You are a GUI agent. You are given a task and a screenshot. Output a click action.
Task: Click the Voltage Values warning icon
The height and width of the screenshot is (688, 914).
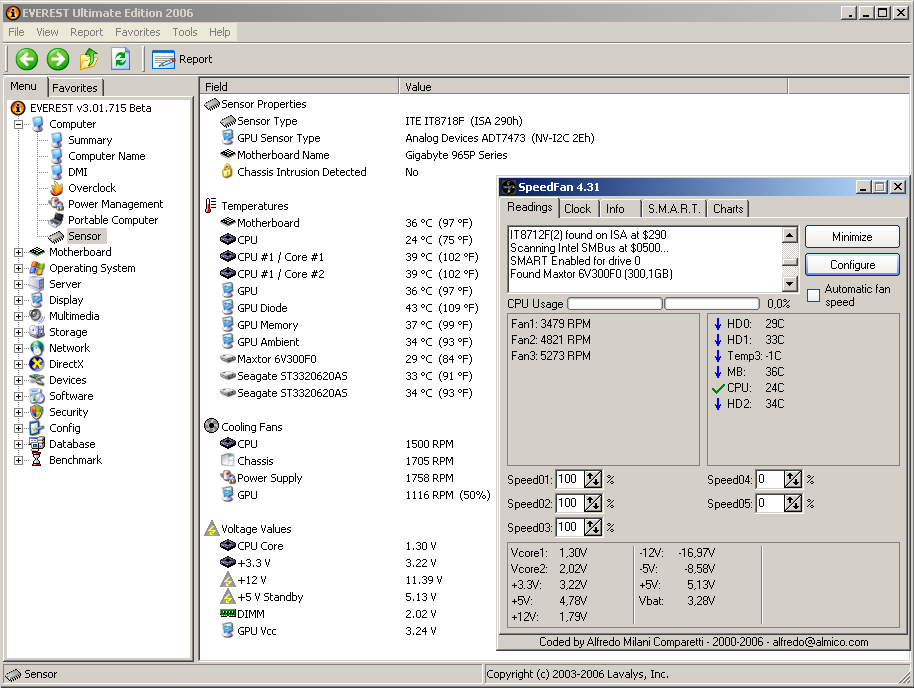pos(211,529)
